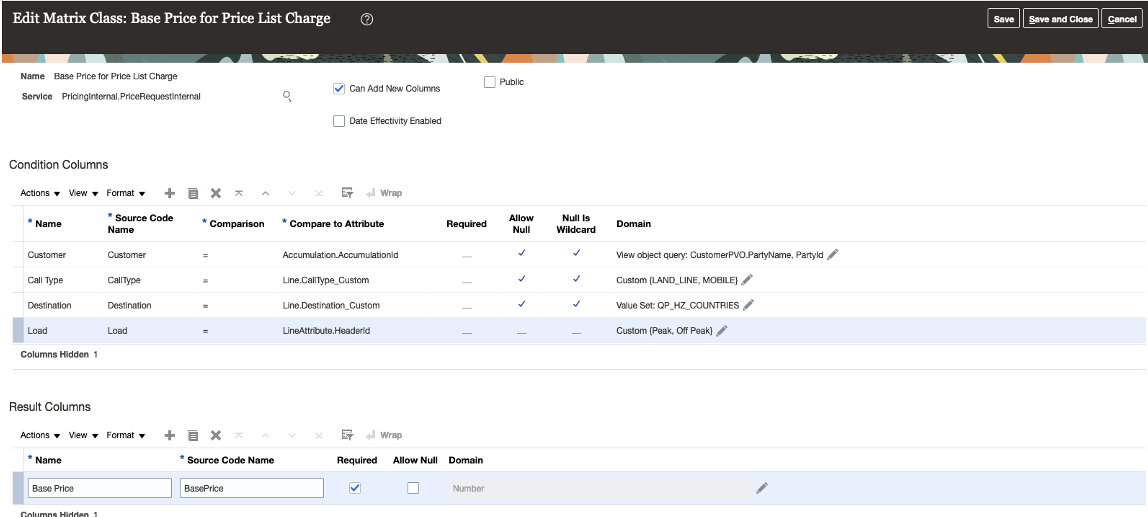Delete the selected condition column with the X icon
This screenshot has height=517, width=1148.
[x=216, y=192]
